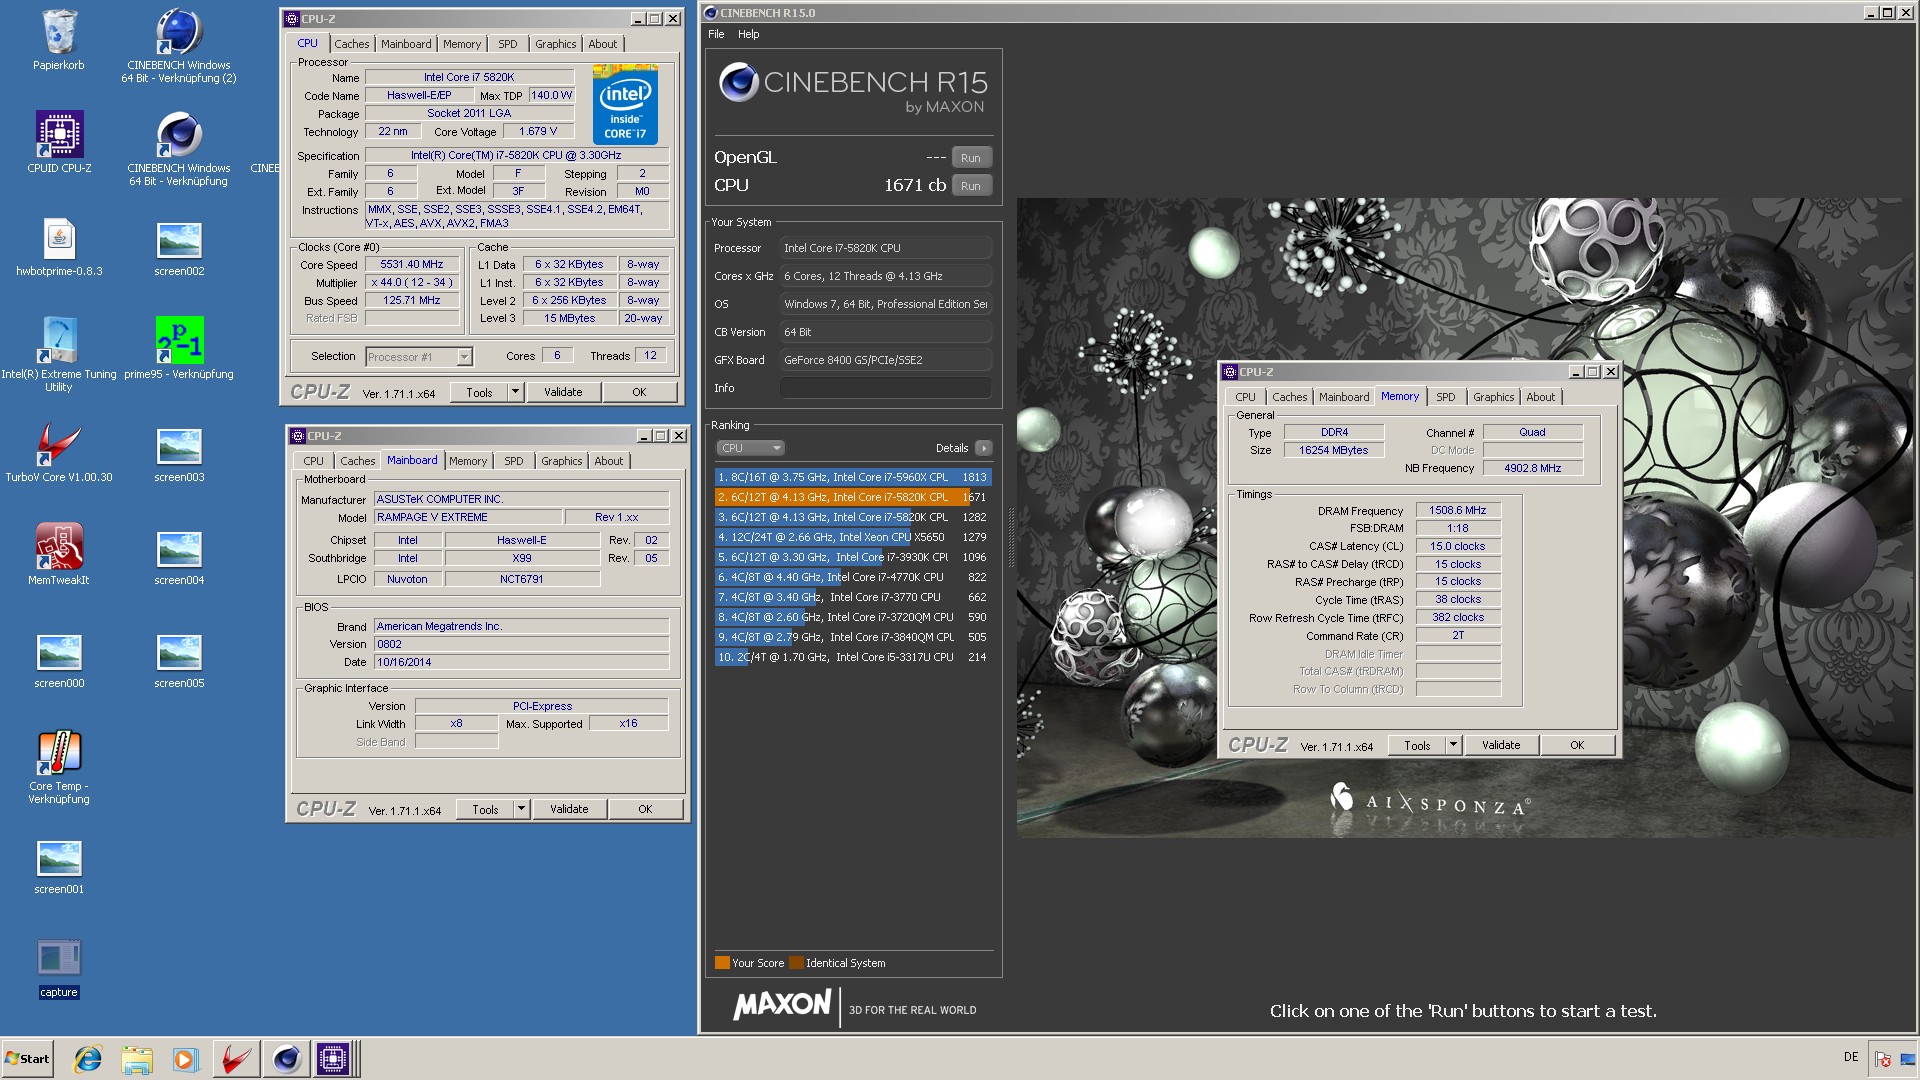Select the highlighted i7-5820K 1671 ranking row
The image size is (1920, 1080).
(853, 497)
